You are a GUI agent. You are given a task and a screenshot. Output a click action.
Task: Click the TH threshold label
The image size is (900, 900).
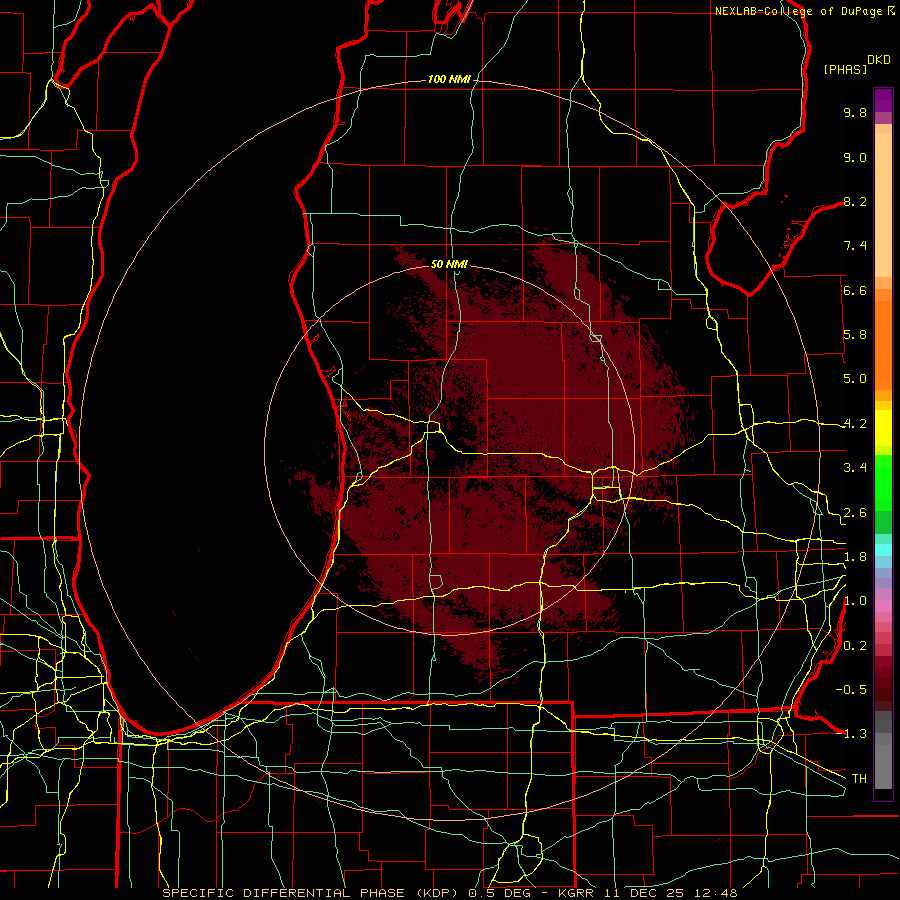(x=859, y=779)
